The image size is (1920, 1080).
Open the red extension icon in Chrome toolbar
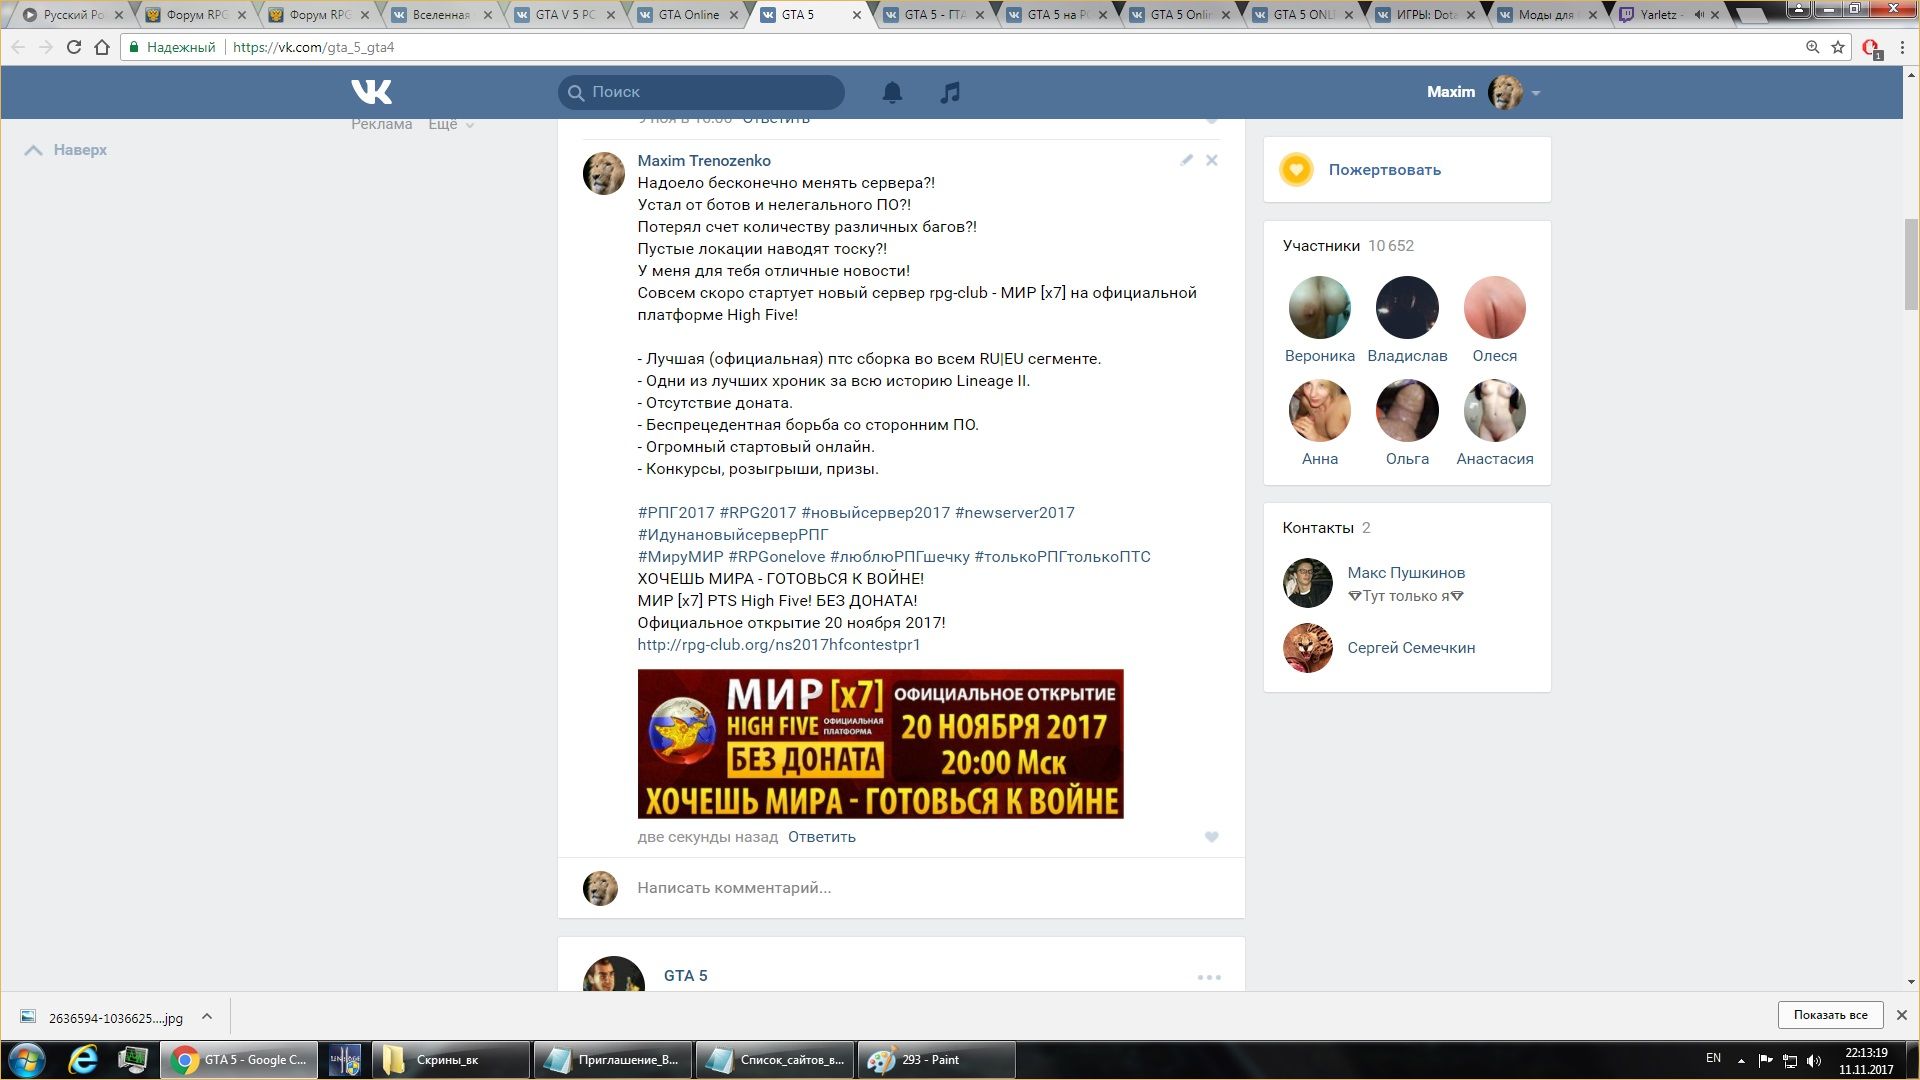(x=1871, y=48)
